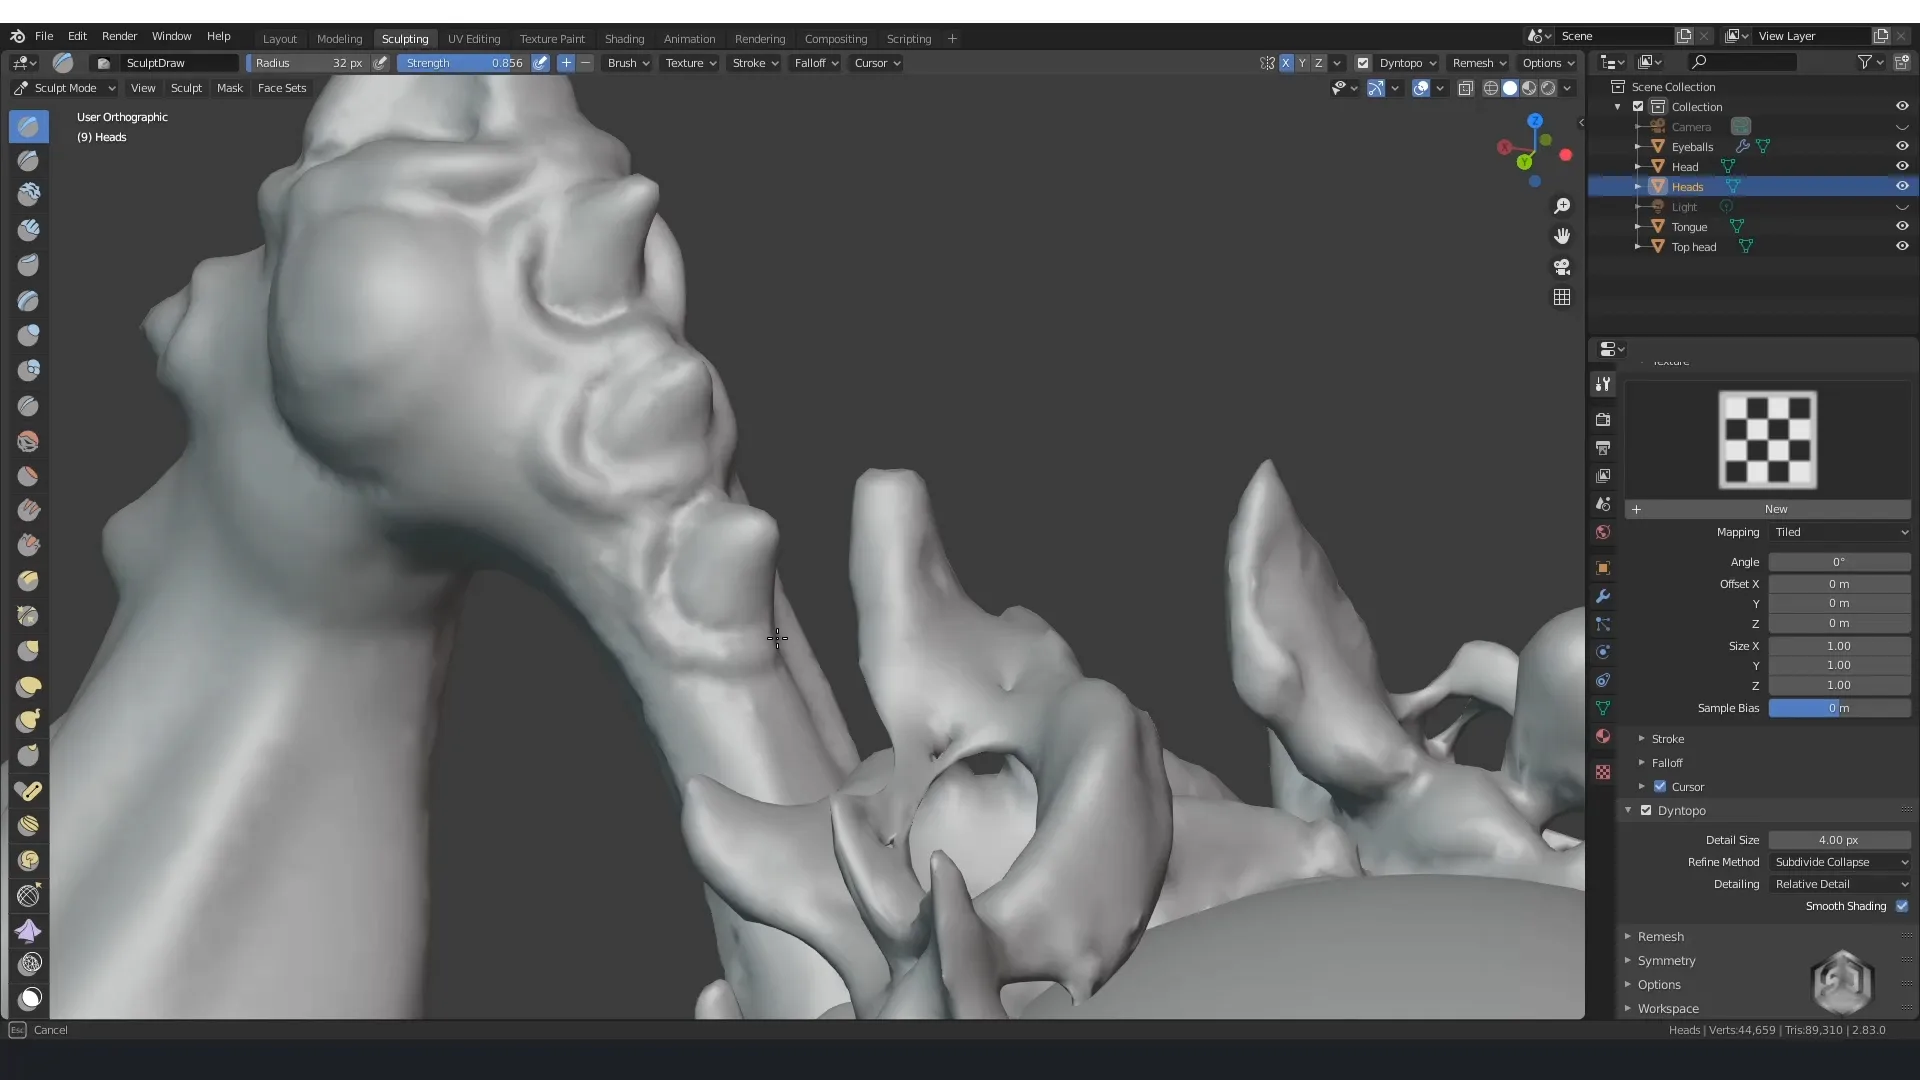
Task: Open the Stroke dropdown in header
Action: tap(755, 63)
